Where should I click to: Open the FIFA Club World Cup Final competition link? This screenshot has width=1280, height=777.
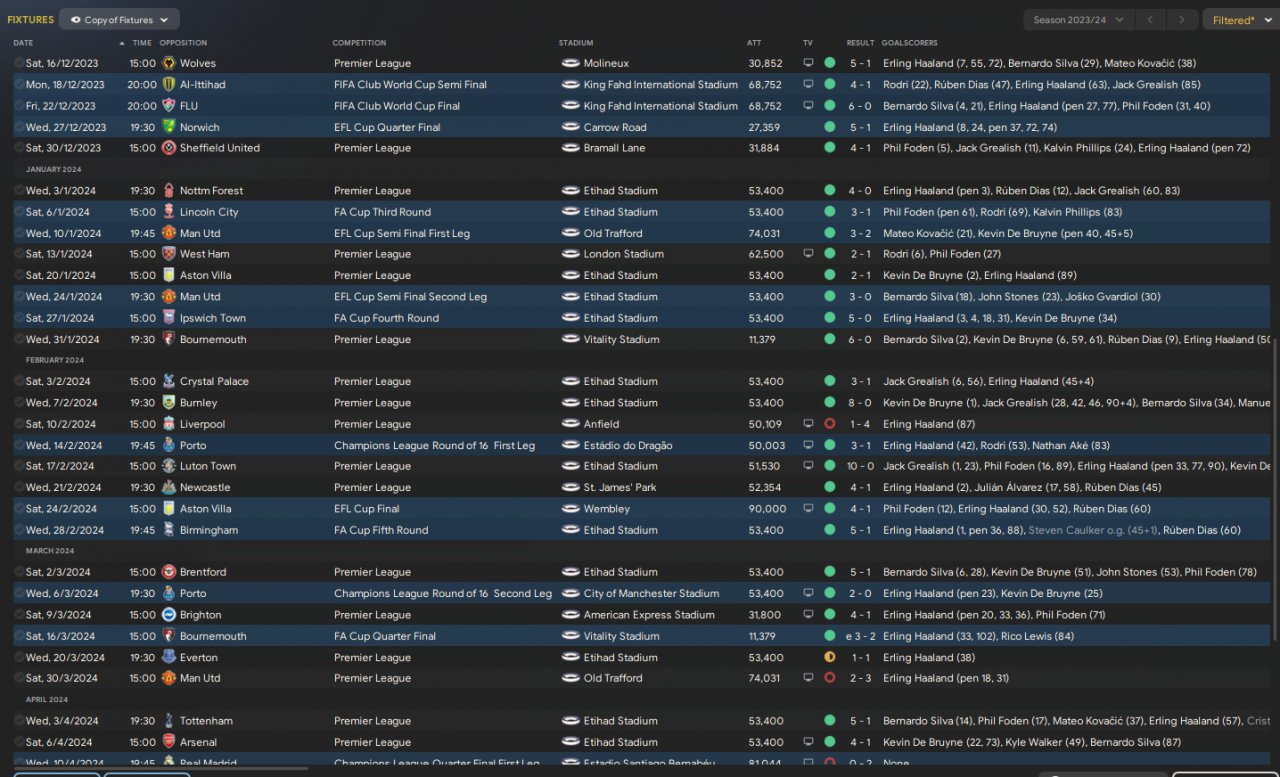pos(397,106)
